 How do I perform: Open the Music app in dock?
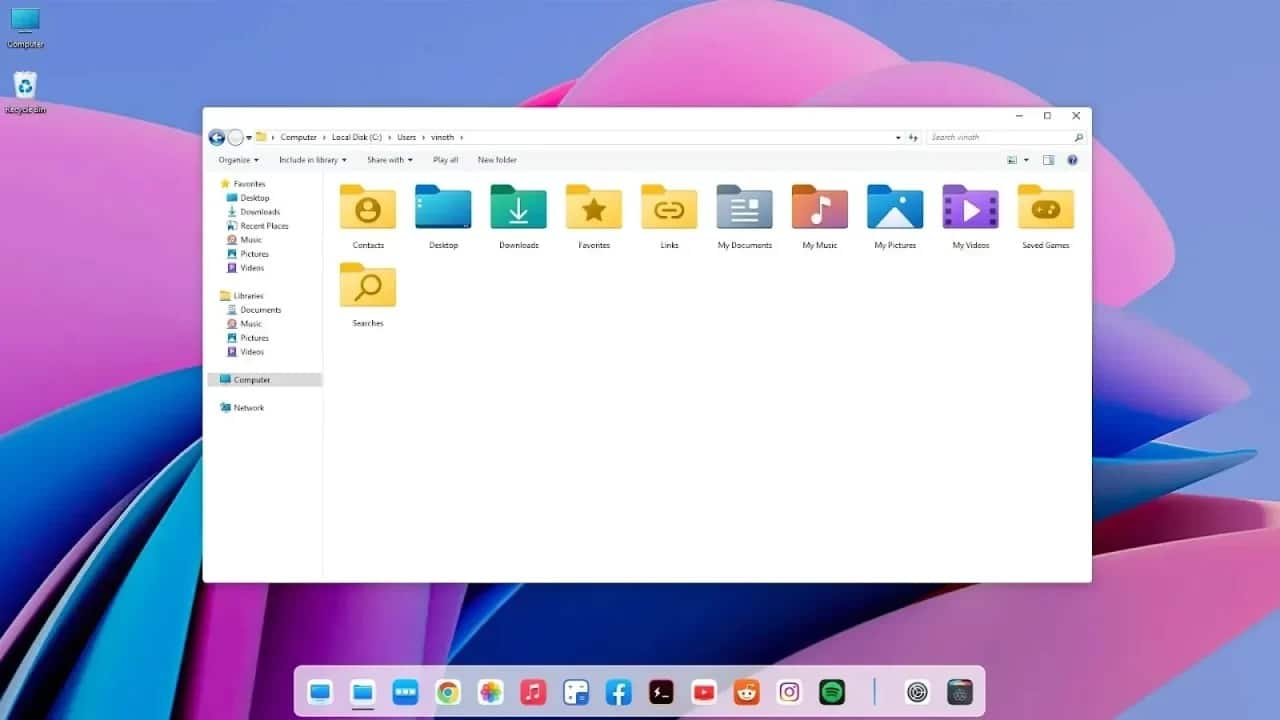[x=533, y=692]
